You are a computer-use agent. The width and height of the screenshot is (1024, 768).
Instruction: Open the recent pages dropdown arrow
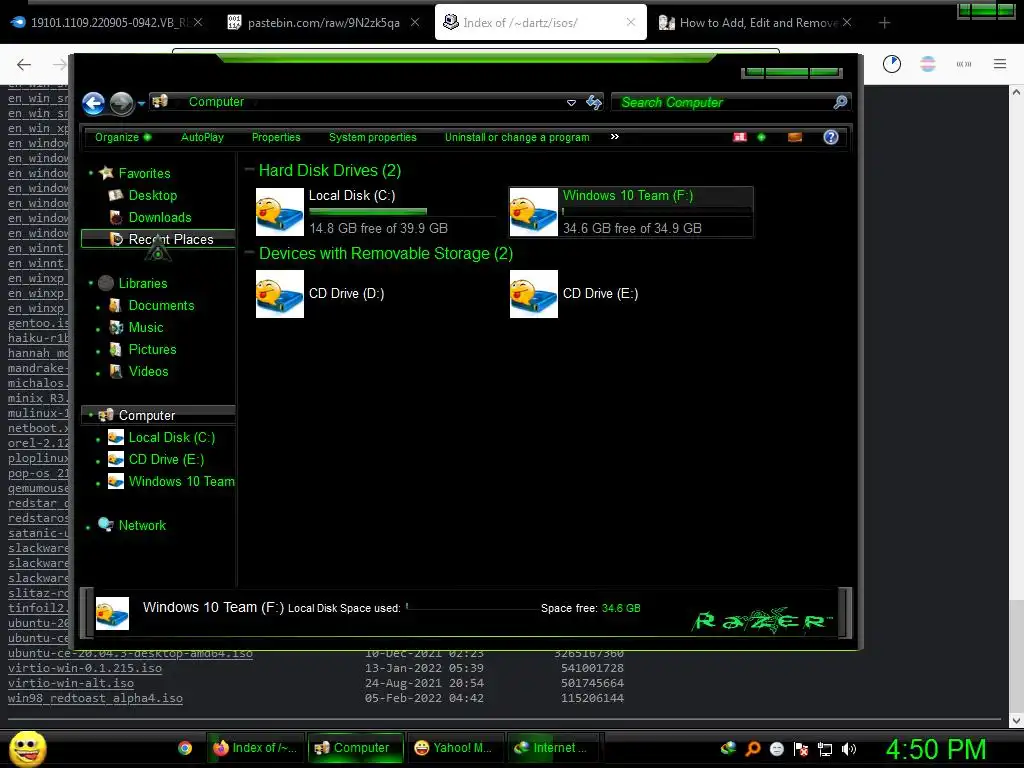[141, 103]
